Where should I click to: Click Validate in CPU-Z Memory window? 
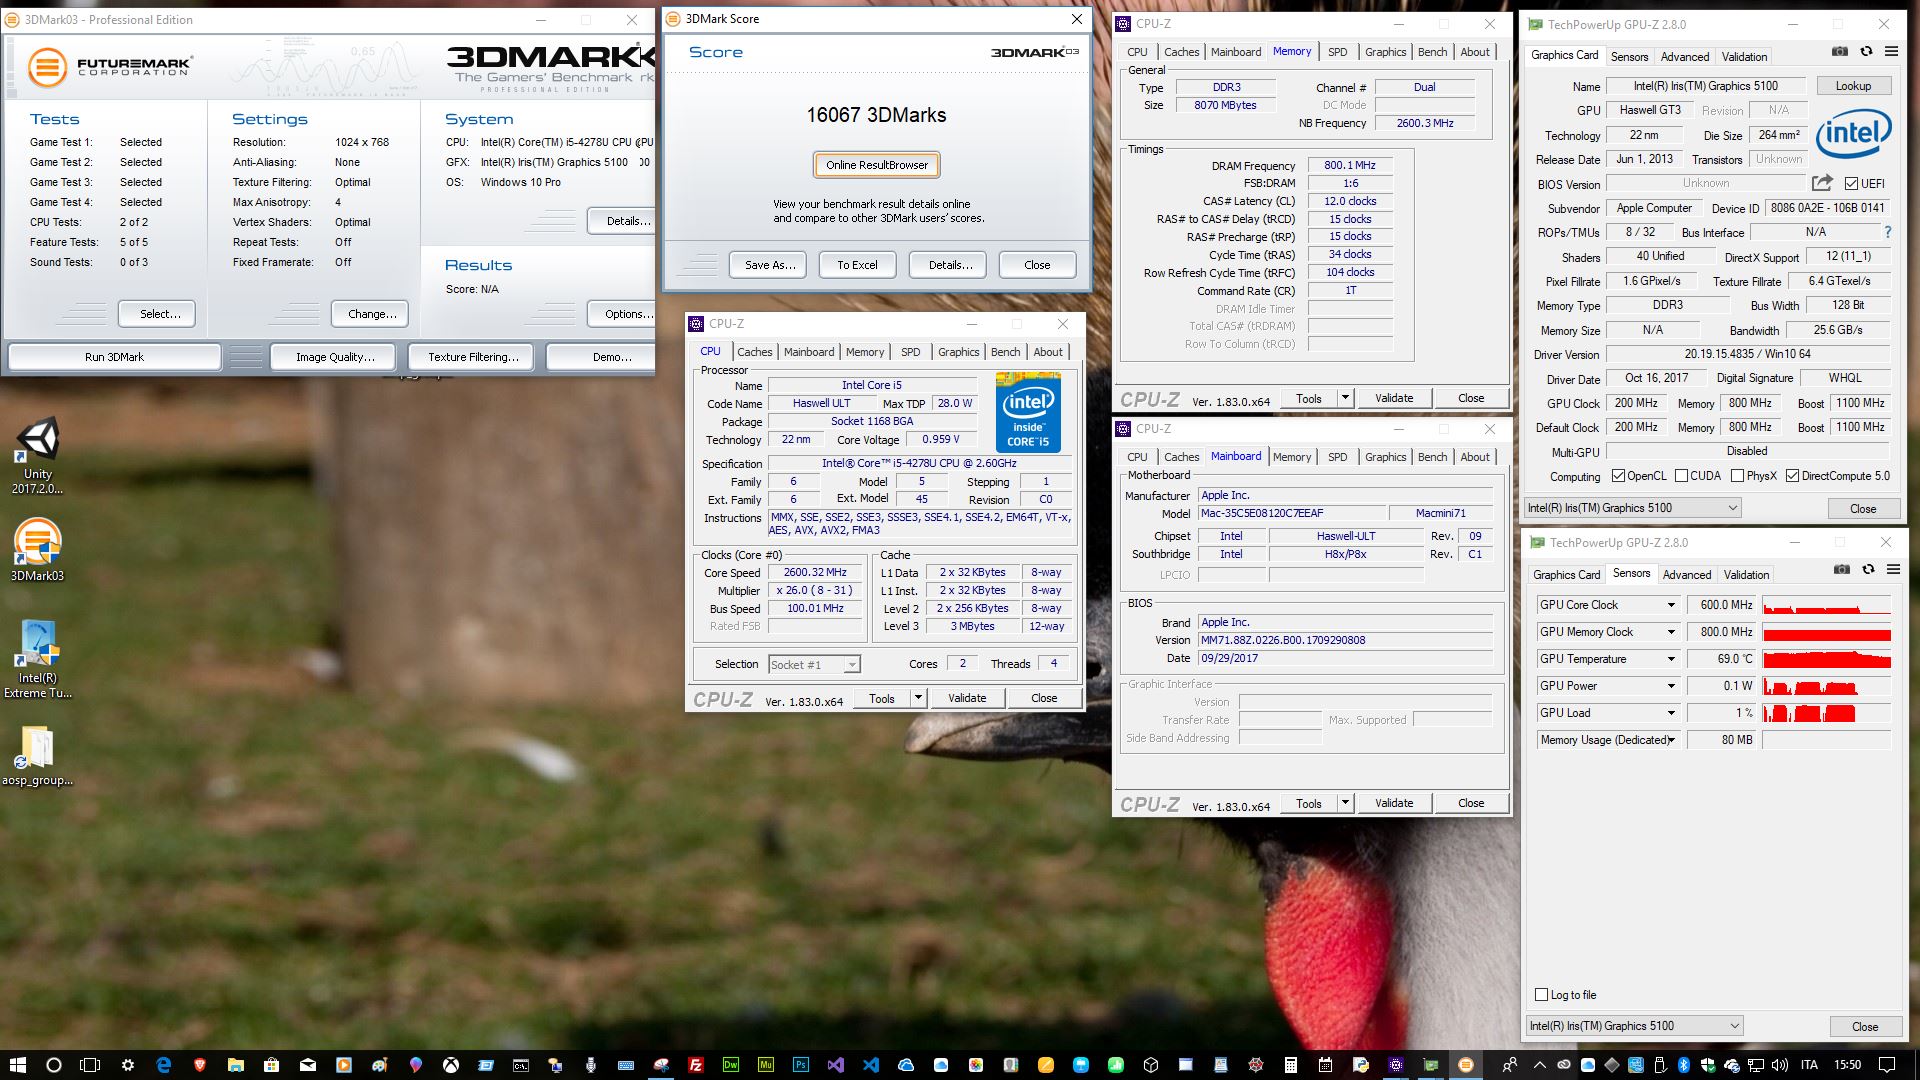point(1393,398)
